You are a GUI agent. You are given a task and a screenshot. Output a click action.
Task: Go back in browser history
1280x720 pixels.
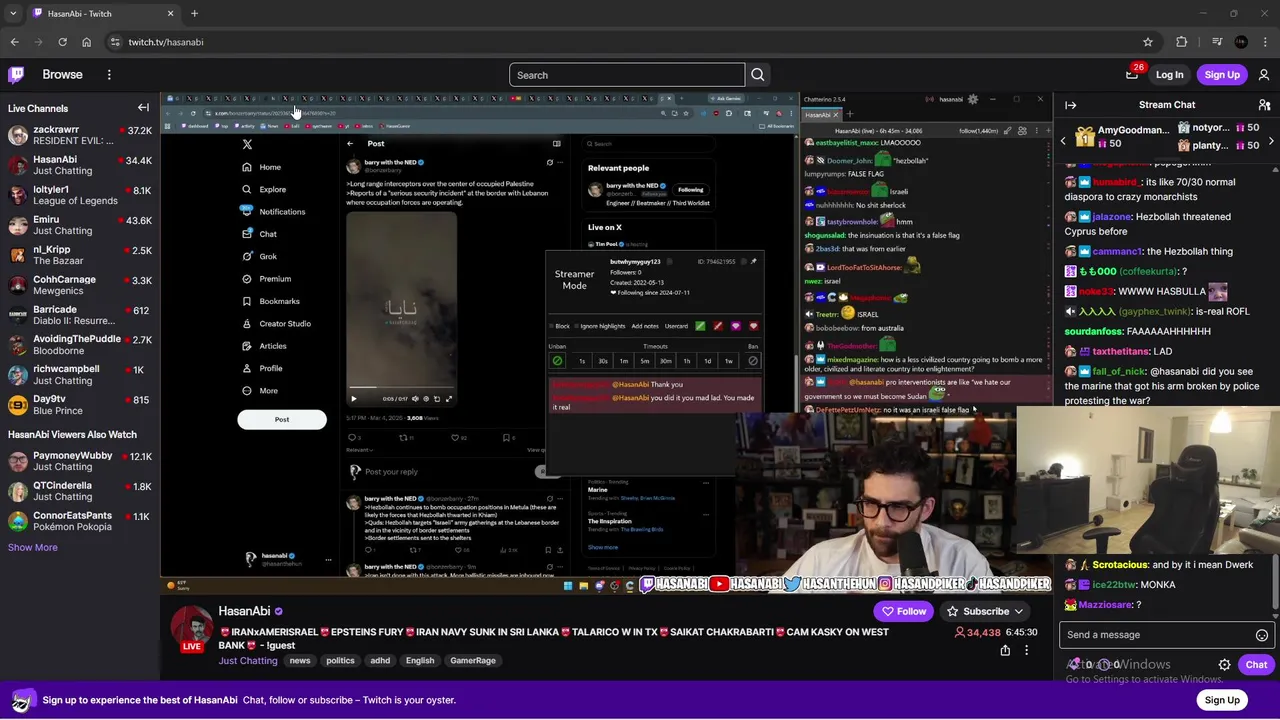(x=14, y=42)
